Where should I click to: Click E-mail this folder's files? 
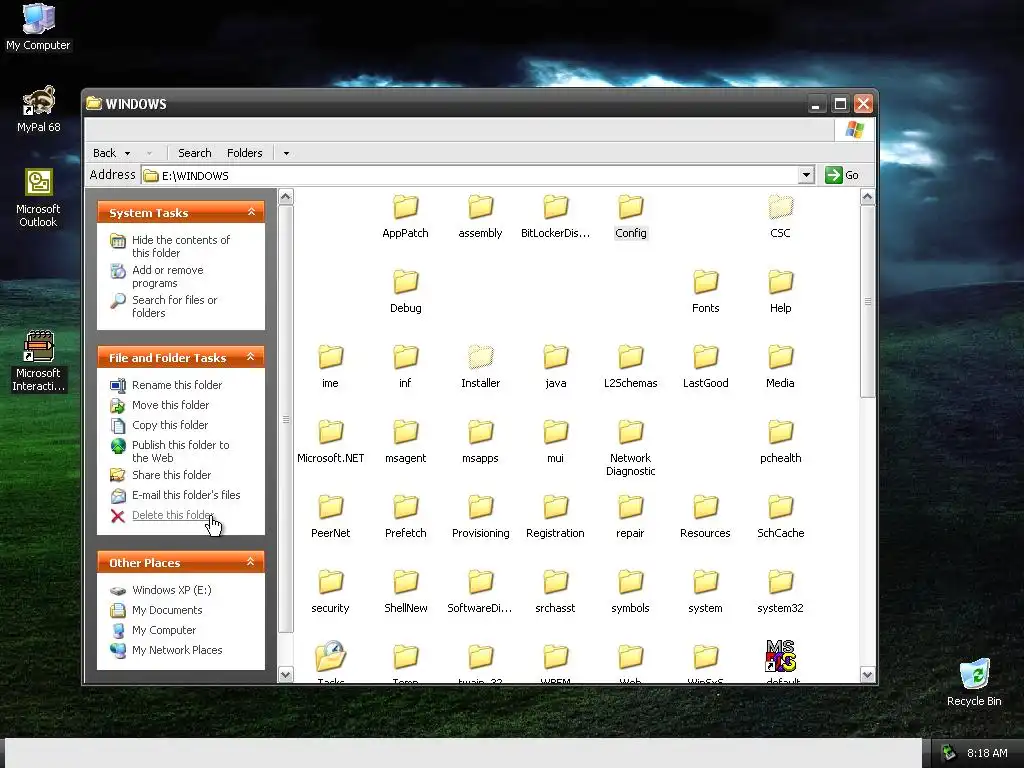click(186, 495)
